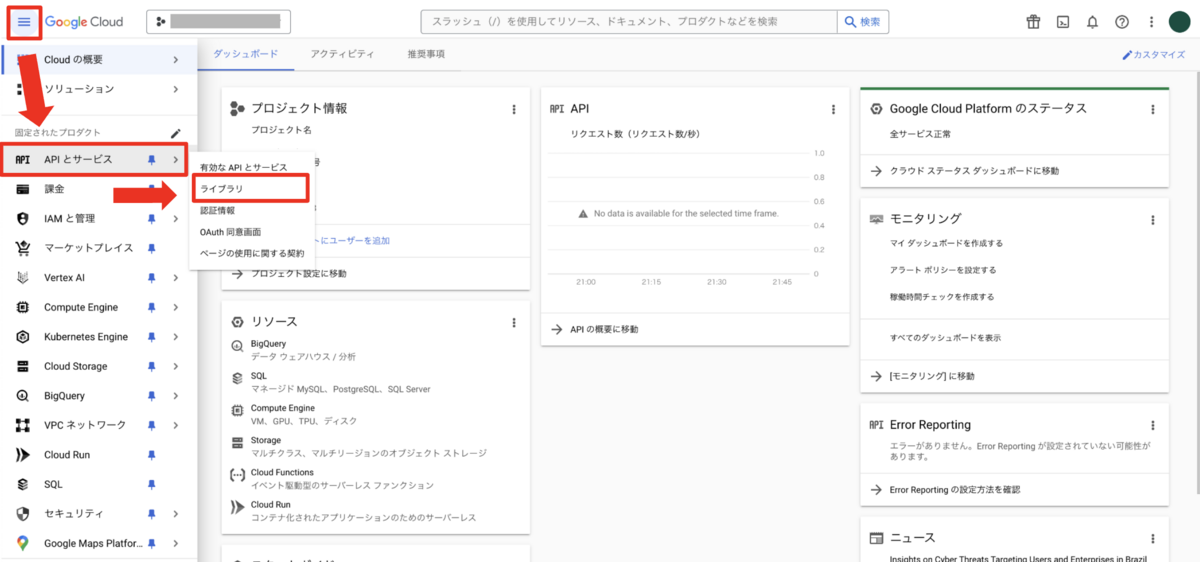Screen dimensions: 1200x562
Task: Toggle the pin for BigQuery in sidebar
Action: [x=152, y=396]
